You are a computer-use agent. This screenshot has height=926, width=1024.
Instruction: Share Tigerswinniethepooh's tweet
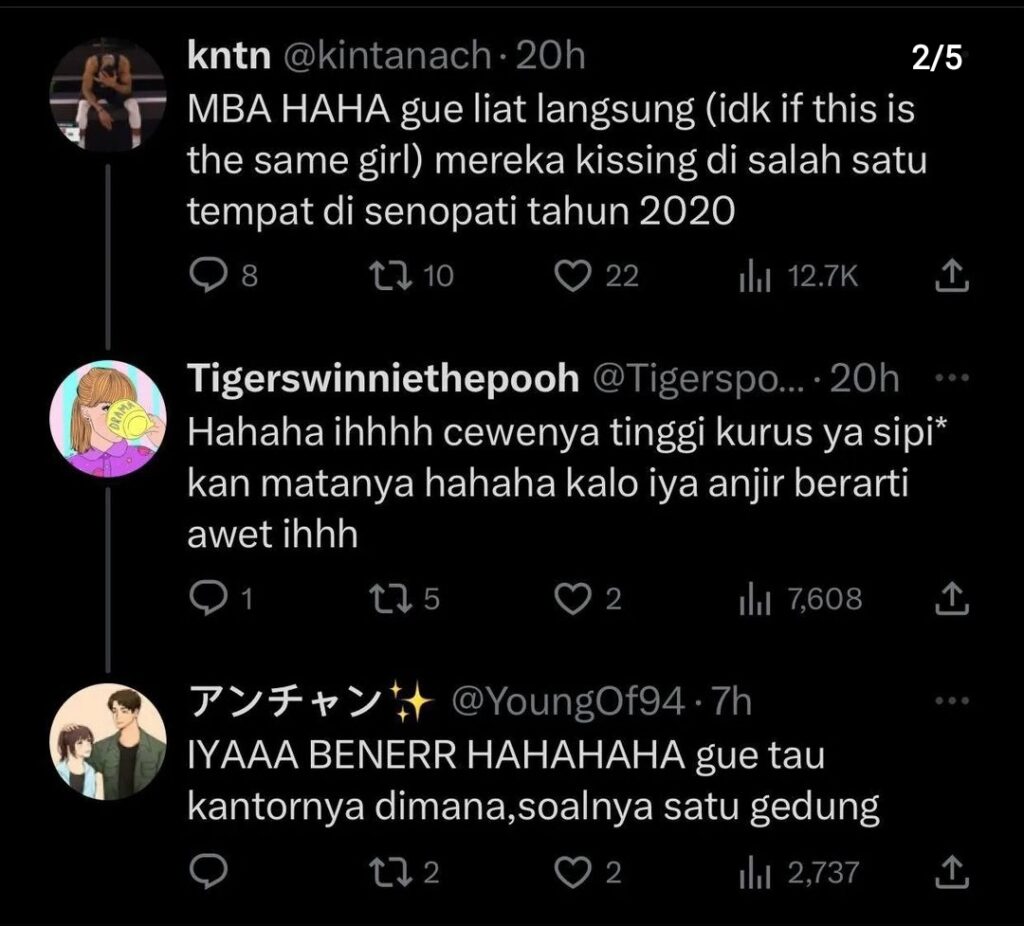coord(953,598)
